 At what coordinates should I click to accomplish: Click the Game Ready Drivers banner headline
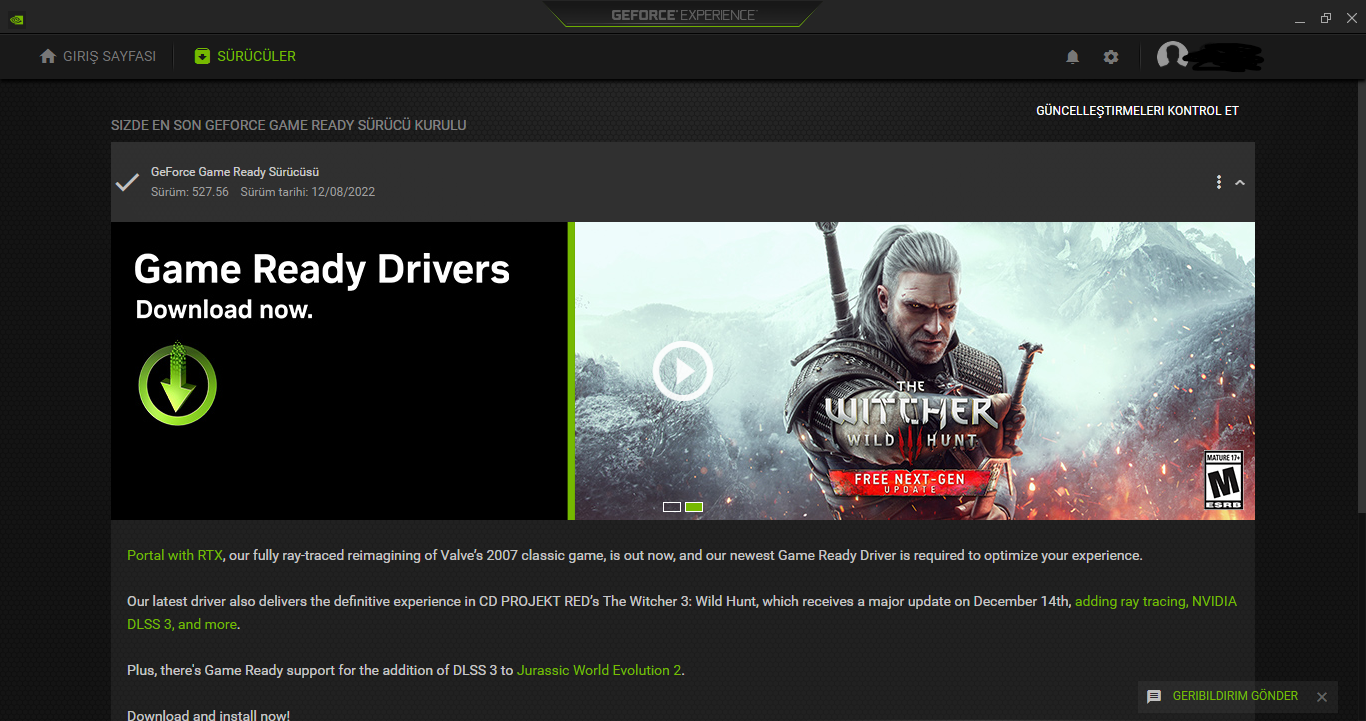(322, 270)
